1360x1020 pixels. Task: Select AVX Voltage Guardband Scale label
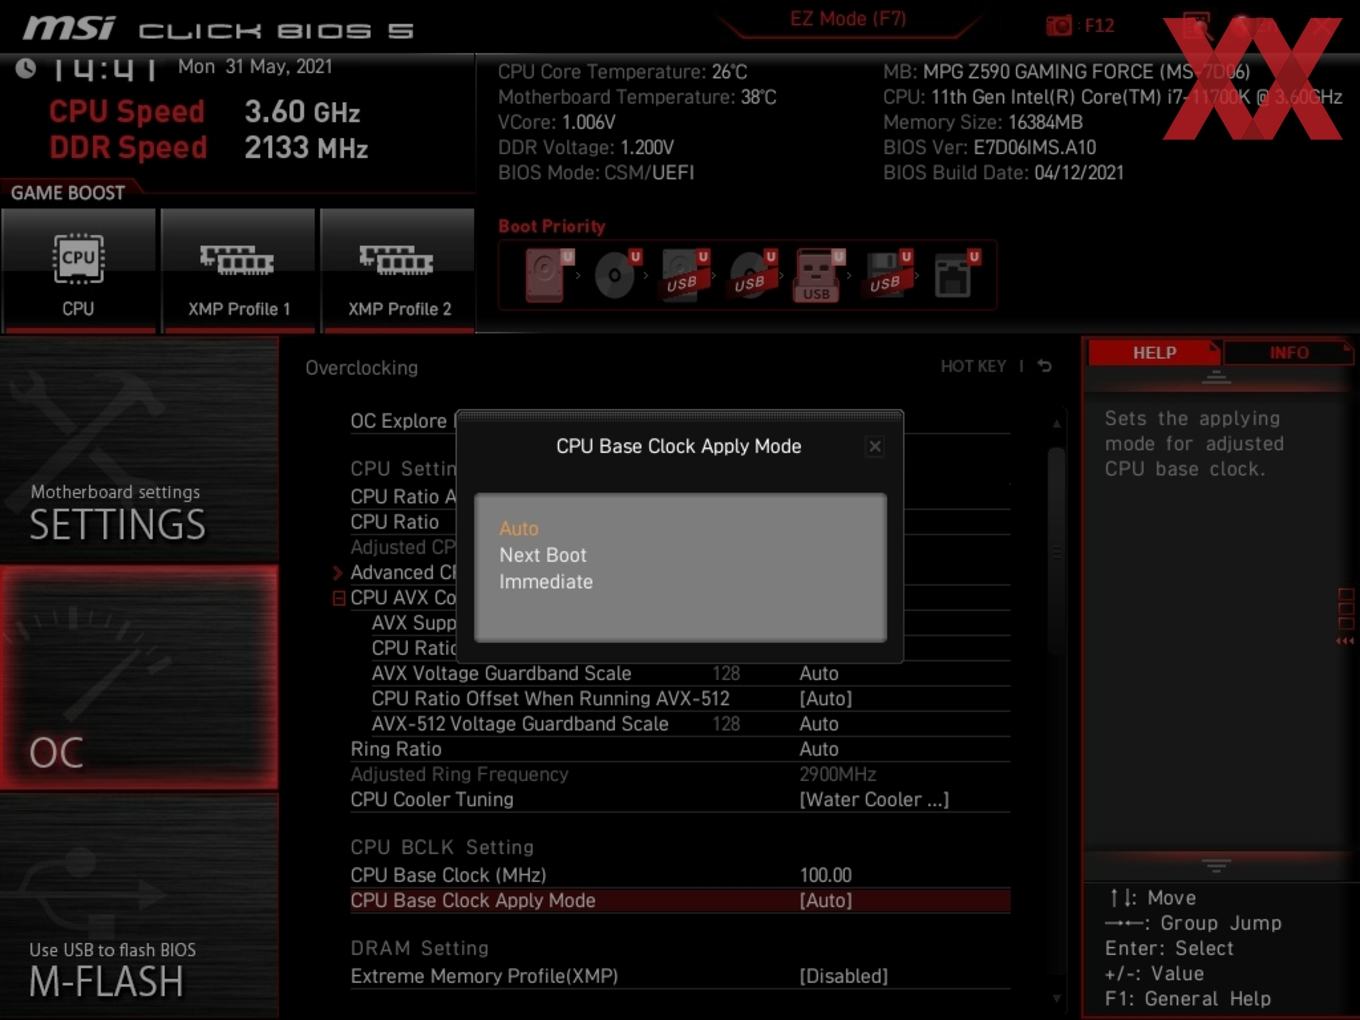click(501, 674)
